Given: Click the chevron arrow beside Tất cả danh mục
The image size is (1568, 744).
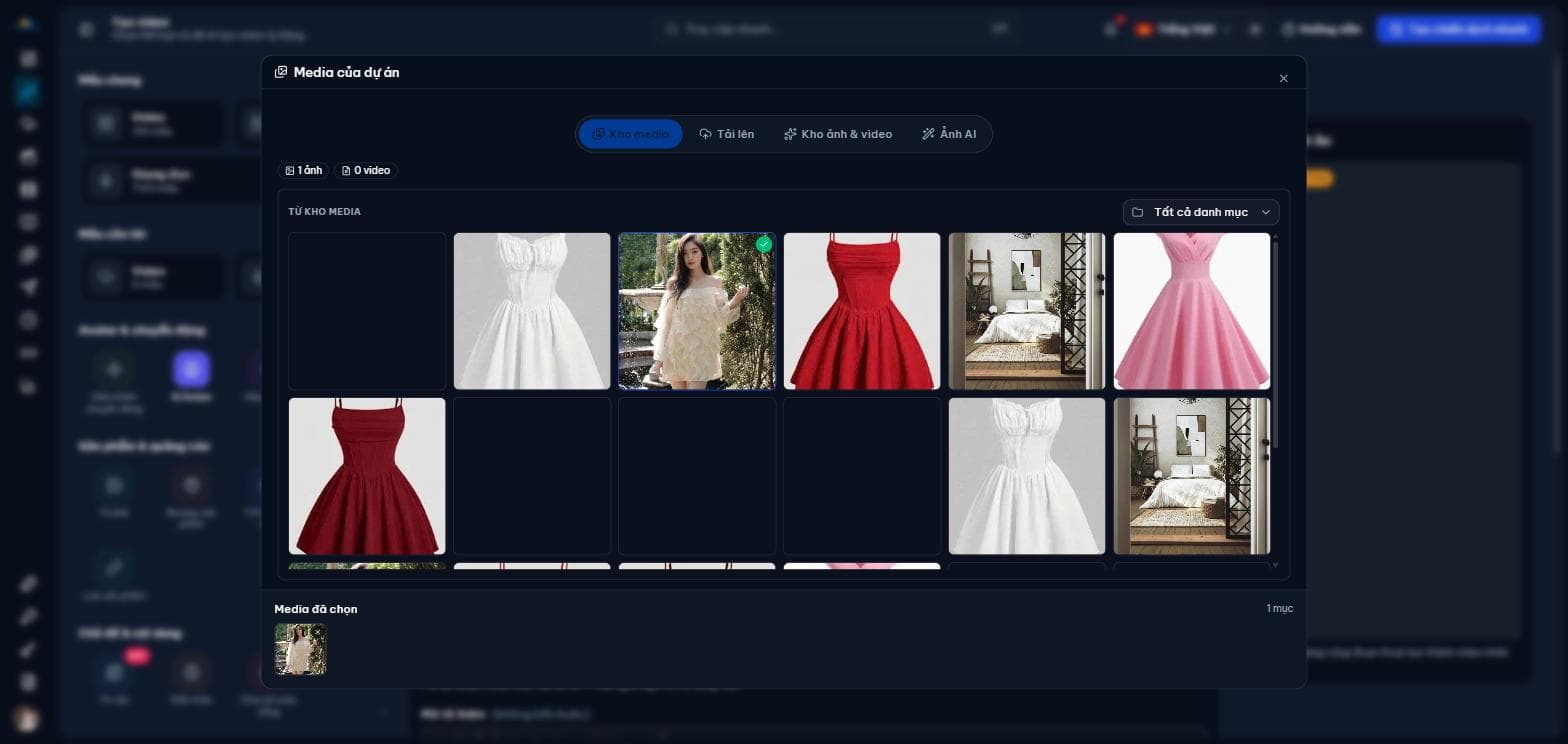Looking at the screenshot, I should 1265,212.
